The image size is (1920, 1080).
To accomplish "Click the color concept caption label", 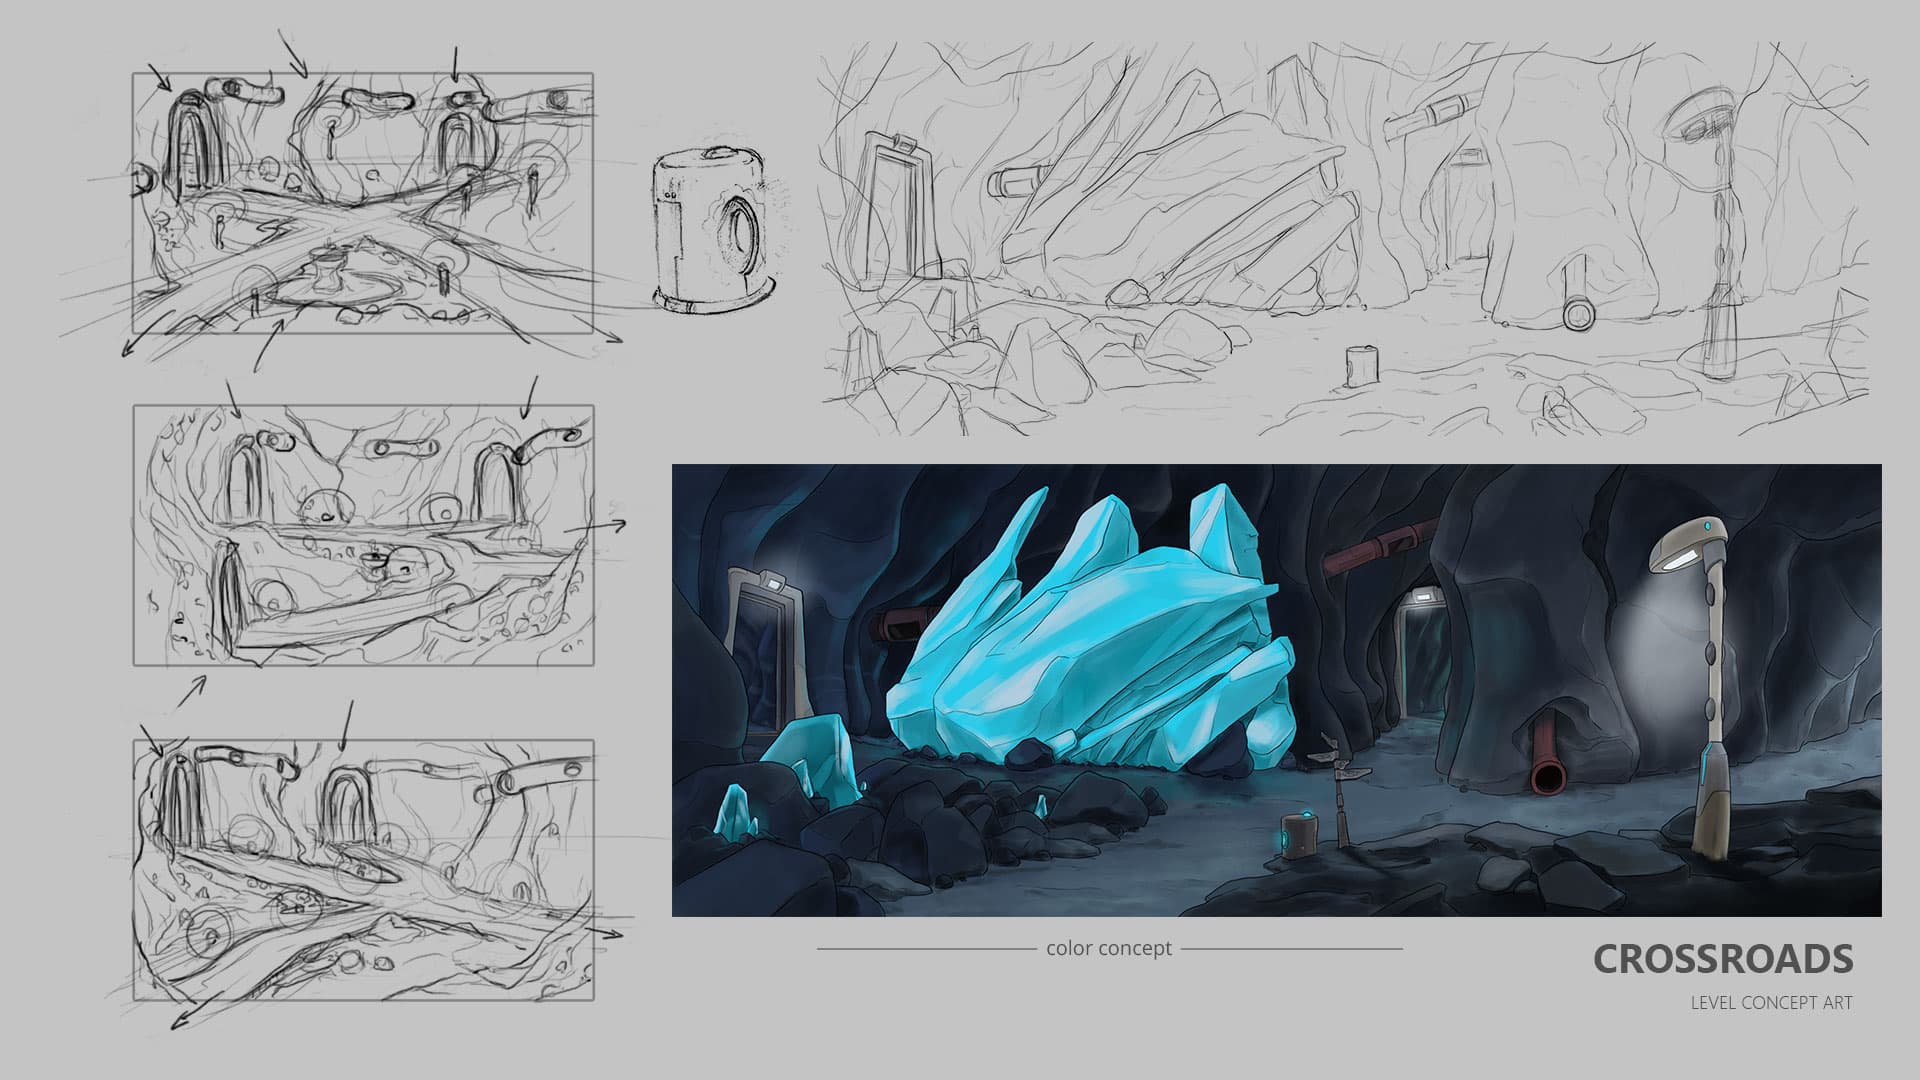I will (1108, 948).
